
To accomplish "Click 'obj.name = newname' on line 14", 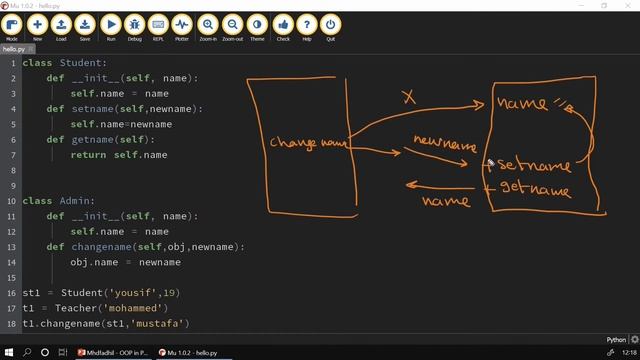I will pyautogui.click(x=125, y=262).
